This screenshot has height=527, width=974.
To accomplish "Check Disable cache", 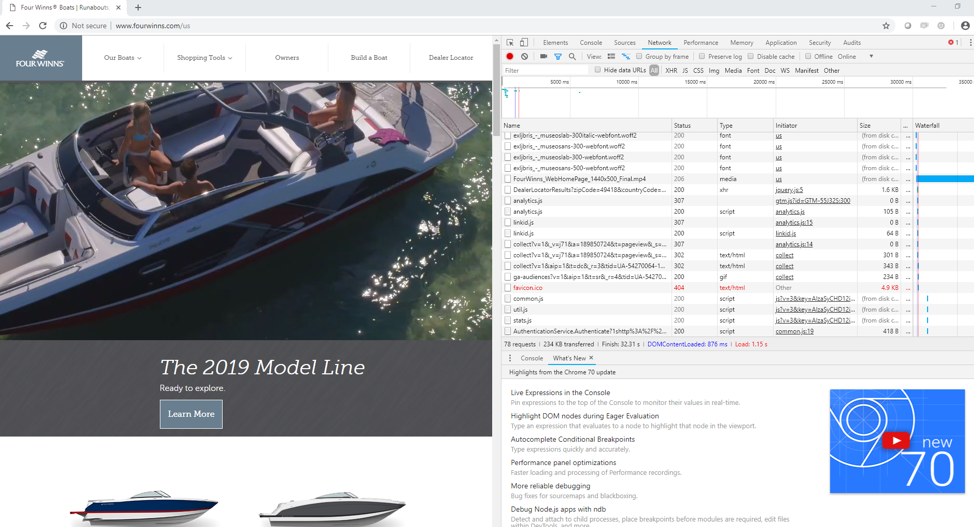I will point(750,57).
